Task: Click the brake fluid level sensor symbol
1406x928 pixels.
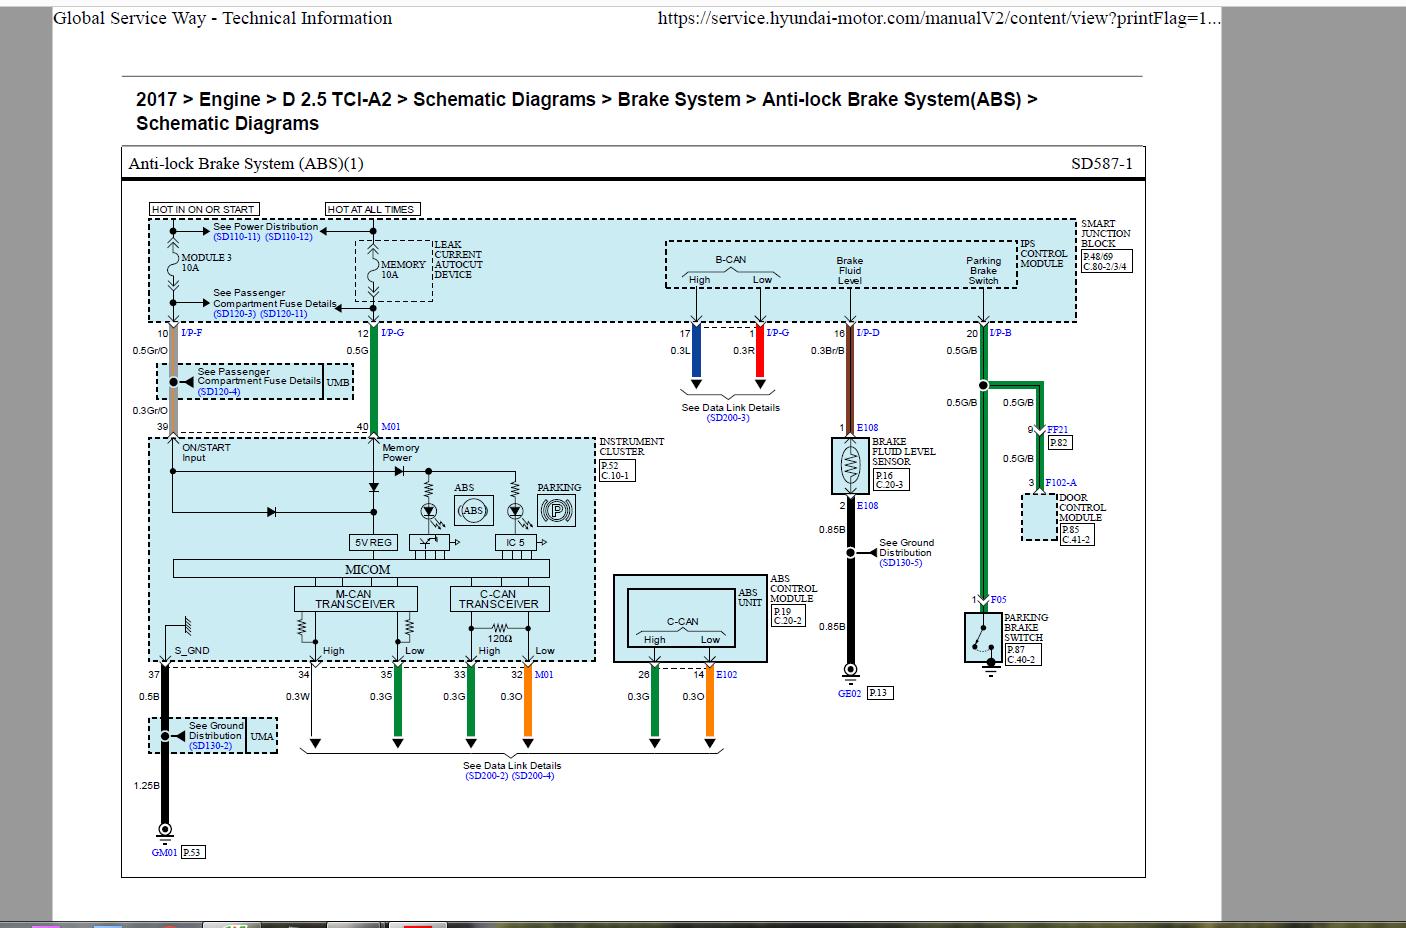Action: point(850,465)
